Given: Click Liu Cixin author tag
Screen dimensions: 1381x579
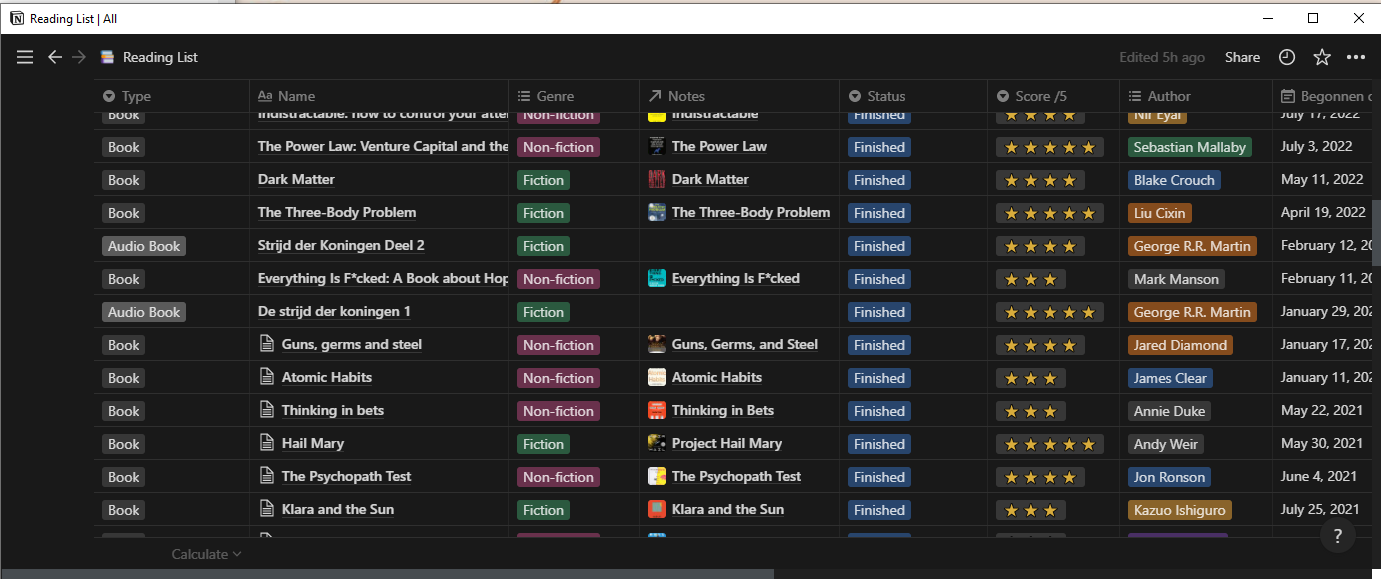Looking at the screenshot, I should [1160, 213].
